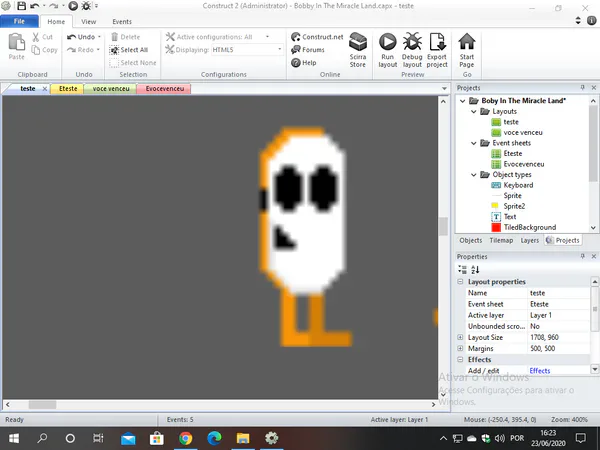This screenshot has width=600, height=450.
Task: Open Help in Online group
Action: click(x=303, y=63)
